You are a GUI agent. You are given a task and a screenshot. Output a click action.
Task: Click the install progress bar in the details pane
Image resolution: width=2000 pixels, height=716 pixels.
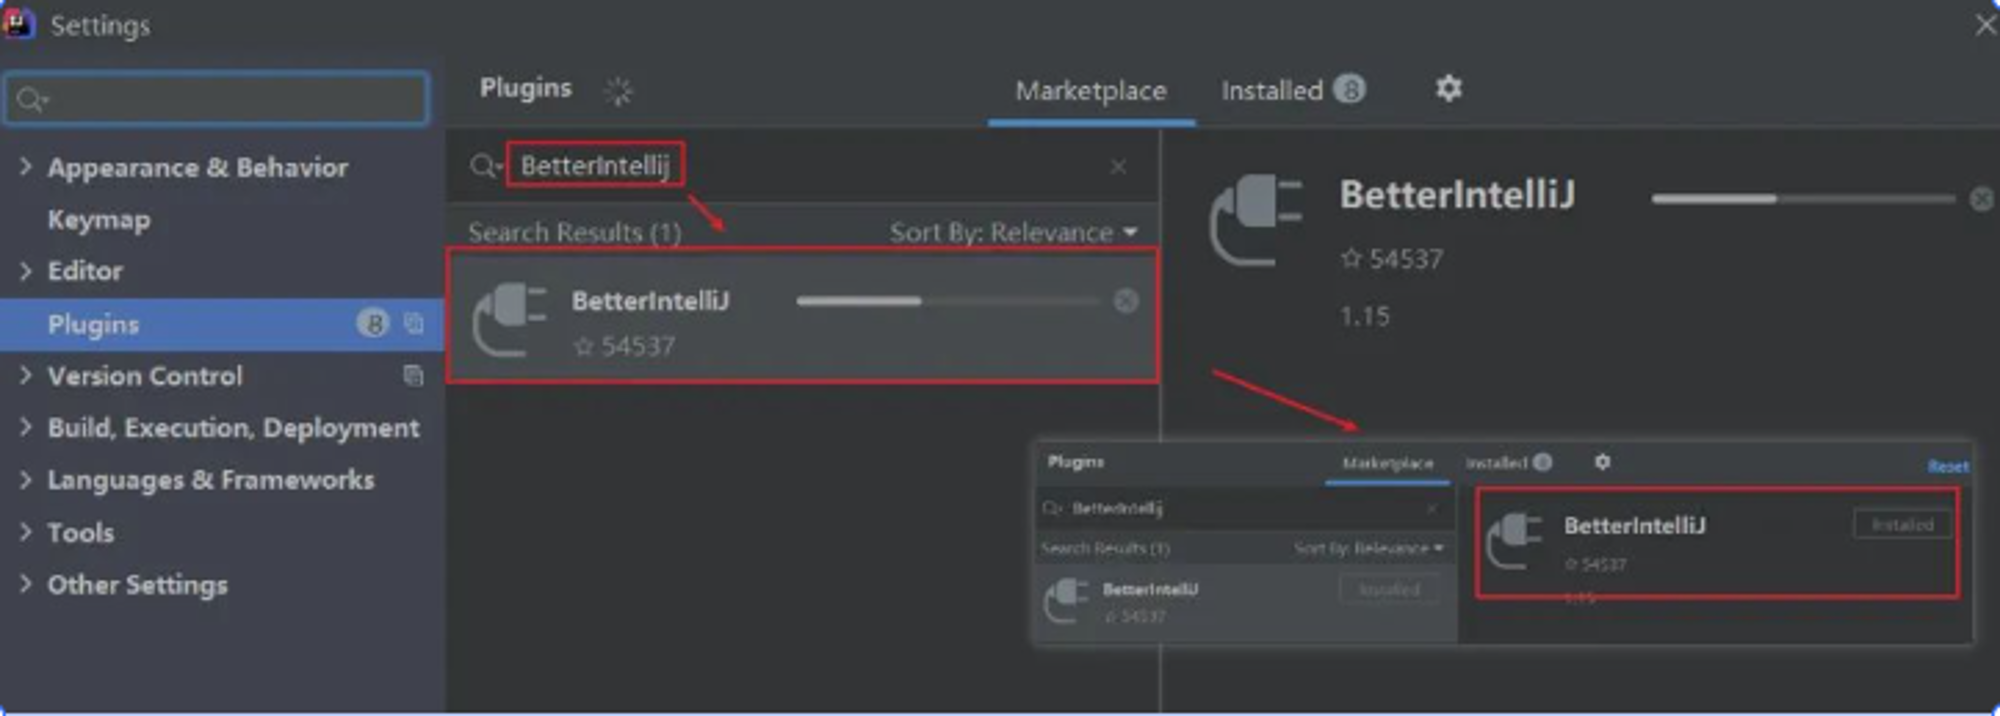tap(1803, 199)
